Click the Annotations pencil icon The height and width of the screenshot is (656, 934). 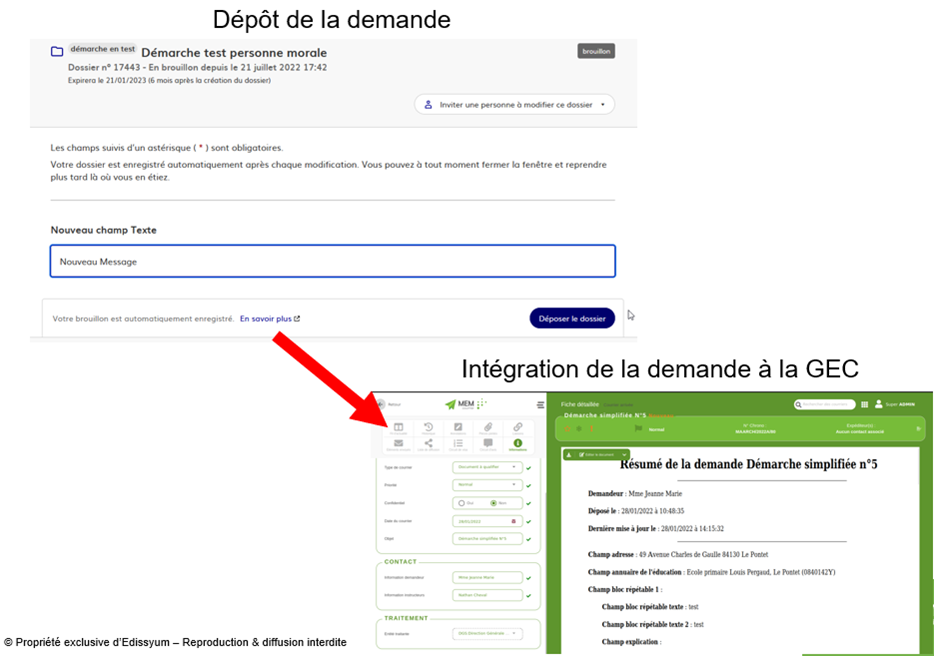pos(458,428)
